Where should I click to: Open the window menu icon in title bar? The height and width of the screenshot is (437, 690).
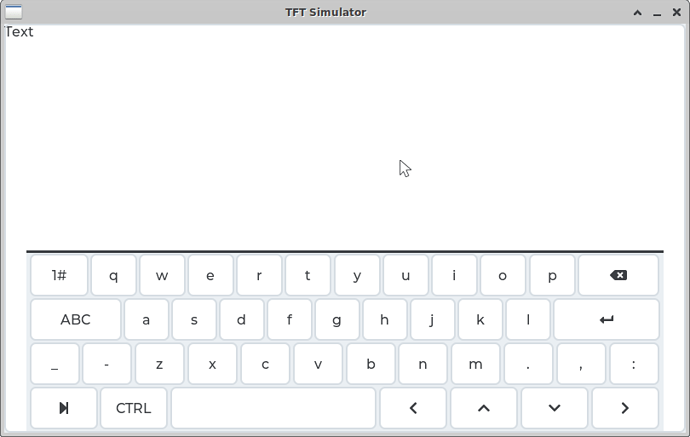coord(14,12)
